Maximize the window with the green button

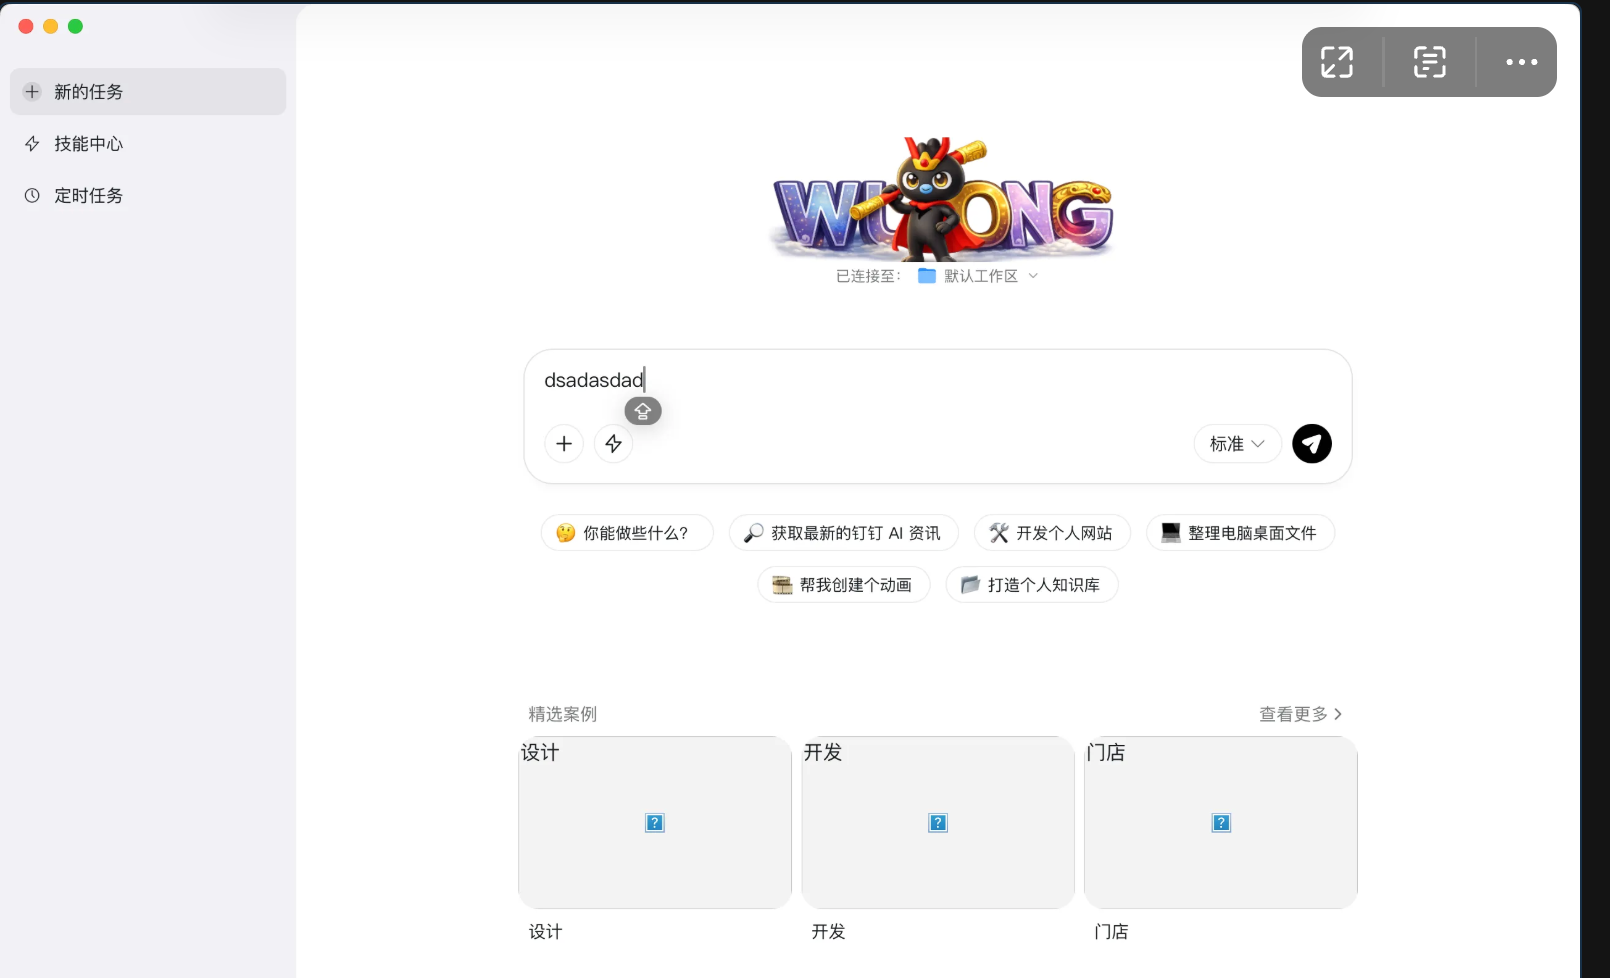click(x=75, y=26)
